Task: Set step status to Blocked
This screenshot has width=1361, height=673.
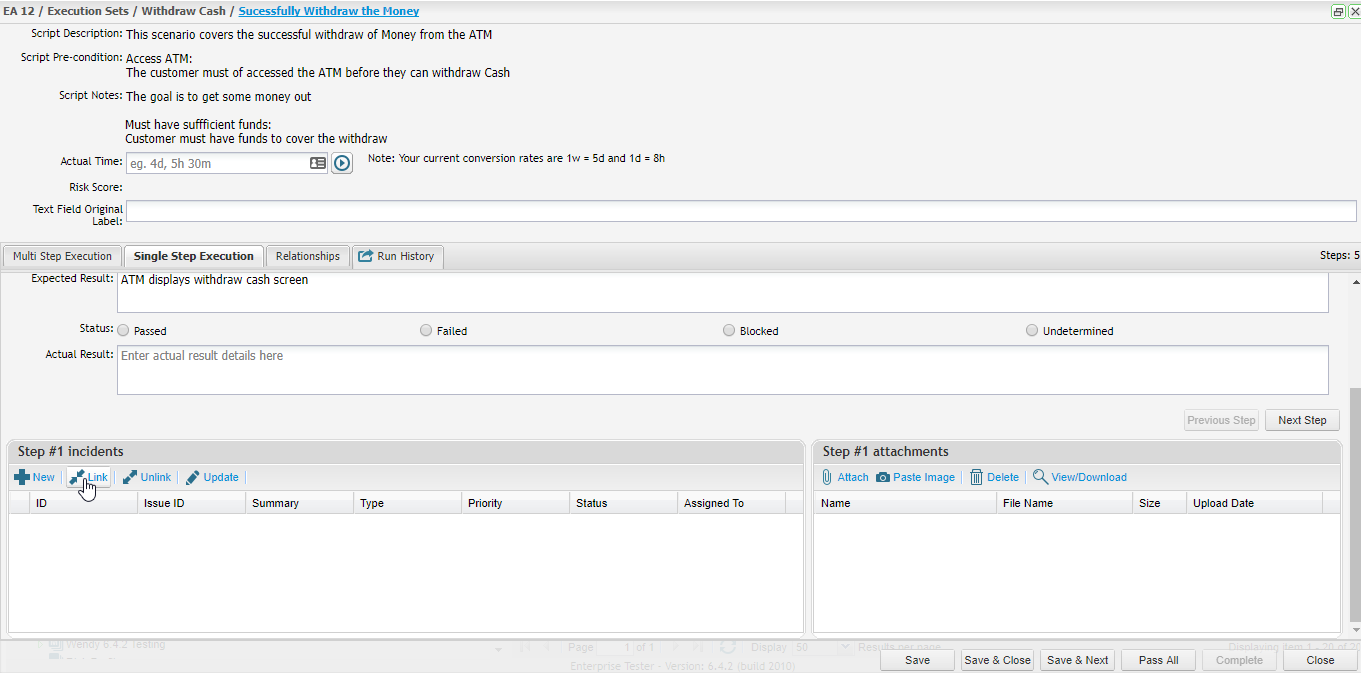Action: tap(729, 331)
